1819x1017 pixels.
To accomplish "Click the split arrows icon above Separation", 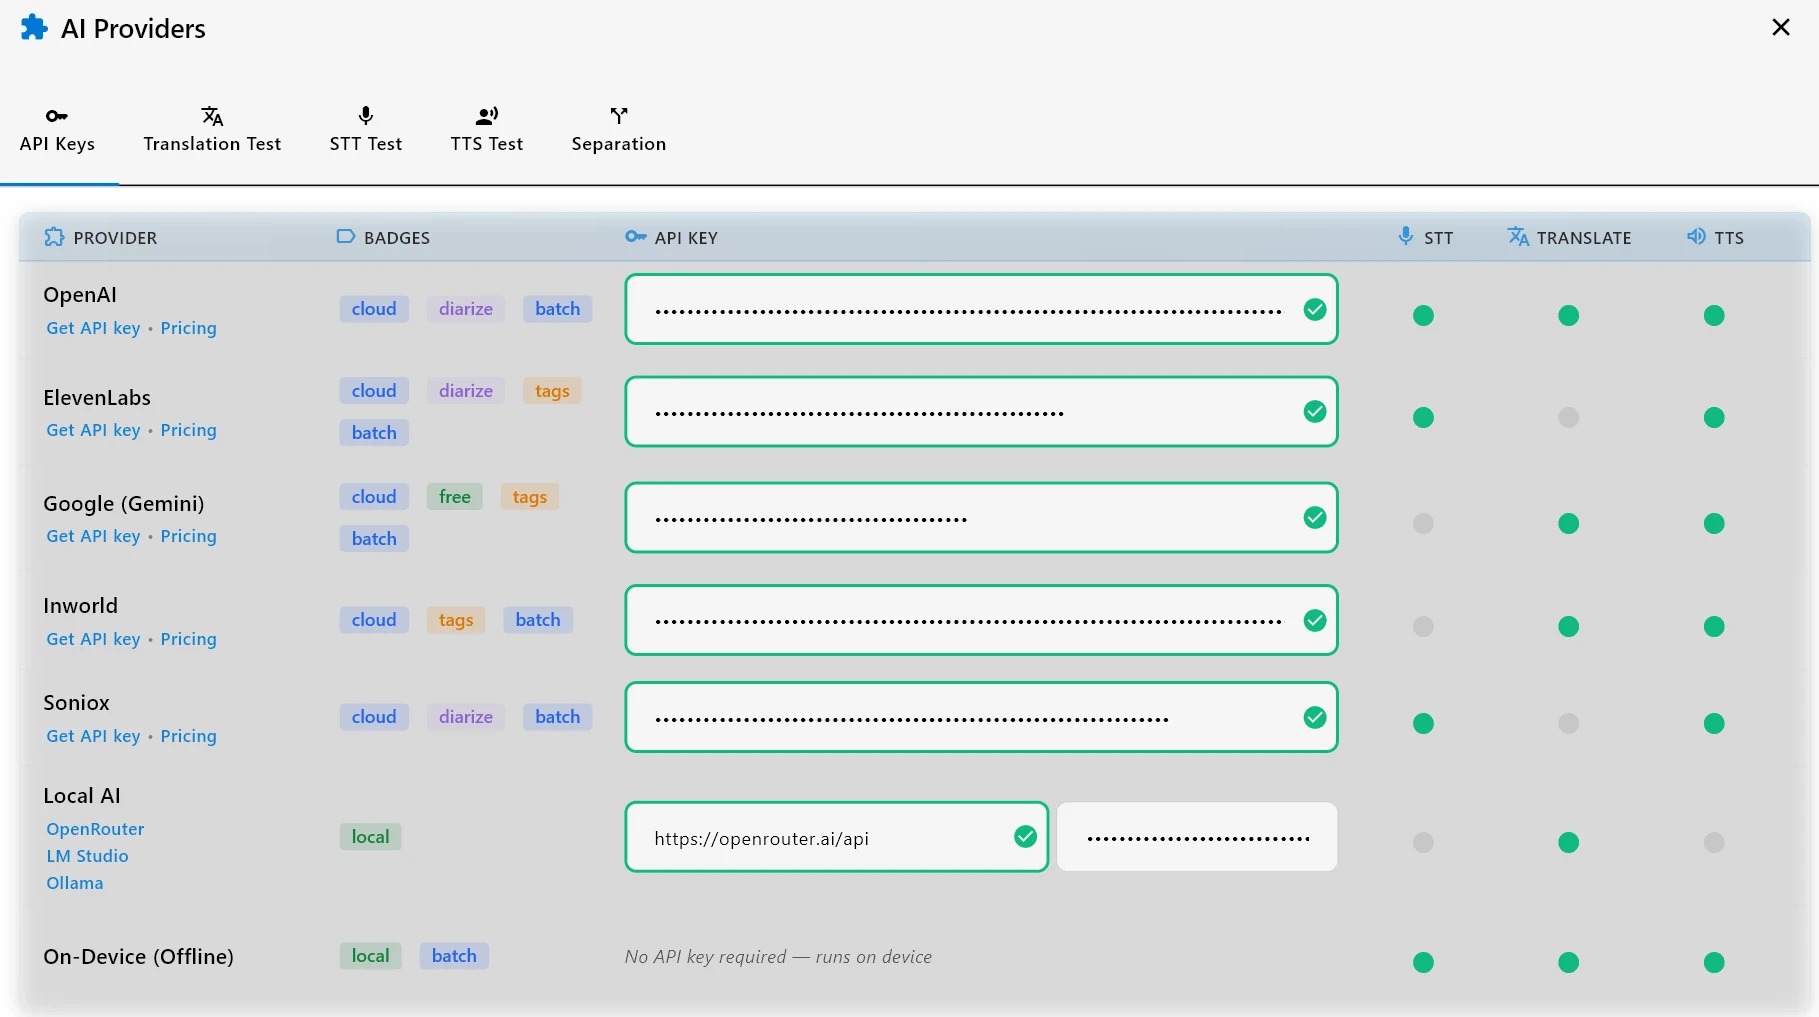I will click(x=619, y=116).
